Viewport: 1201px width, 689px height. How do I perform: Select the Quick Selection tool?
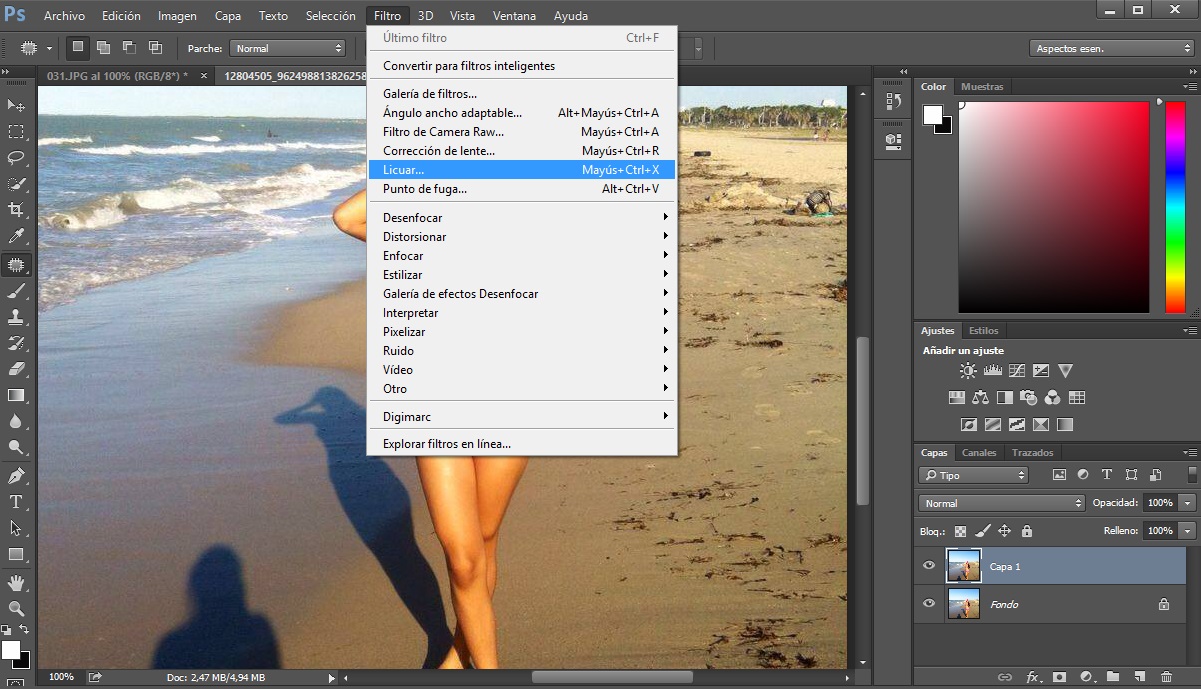coord(16,184)
